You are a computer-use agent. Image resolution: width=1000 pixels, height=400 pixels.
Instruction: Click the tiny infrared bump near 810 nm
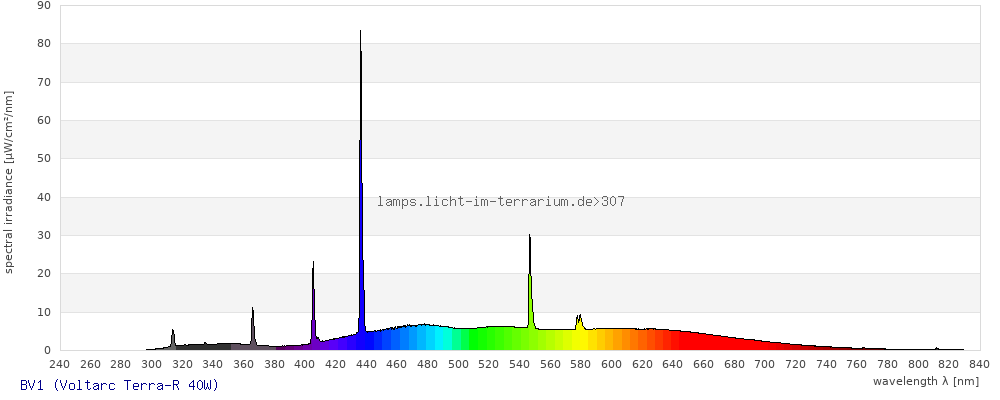936,348
